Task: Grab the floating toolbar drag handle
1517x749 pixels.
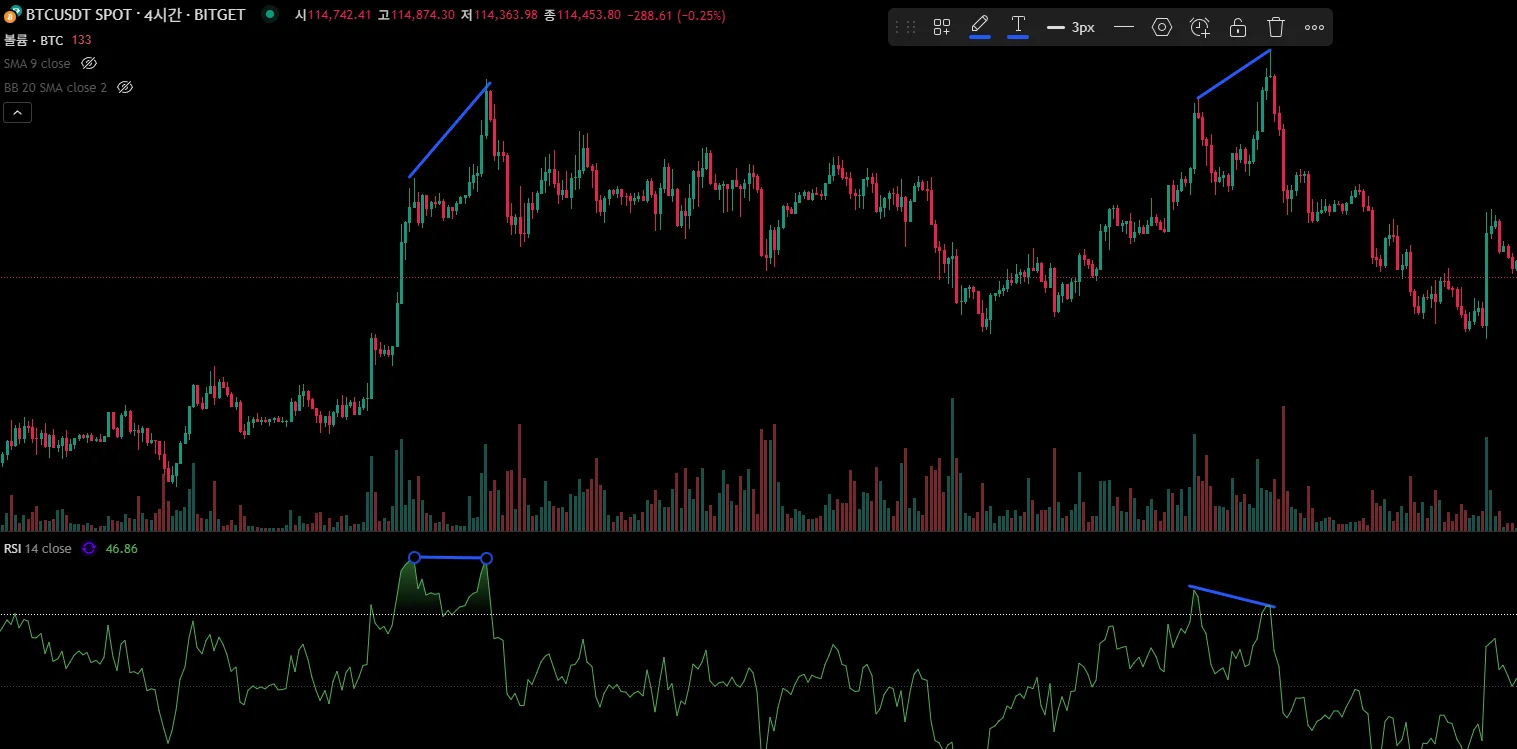Action: click(905, 27)
